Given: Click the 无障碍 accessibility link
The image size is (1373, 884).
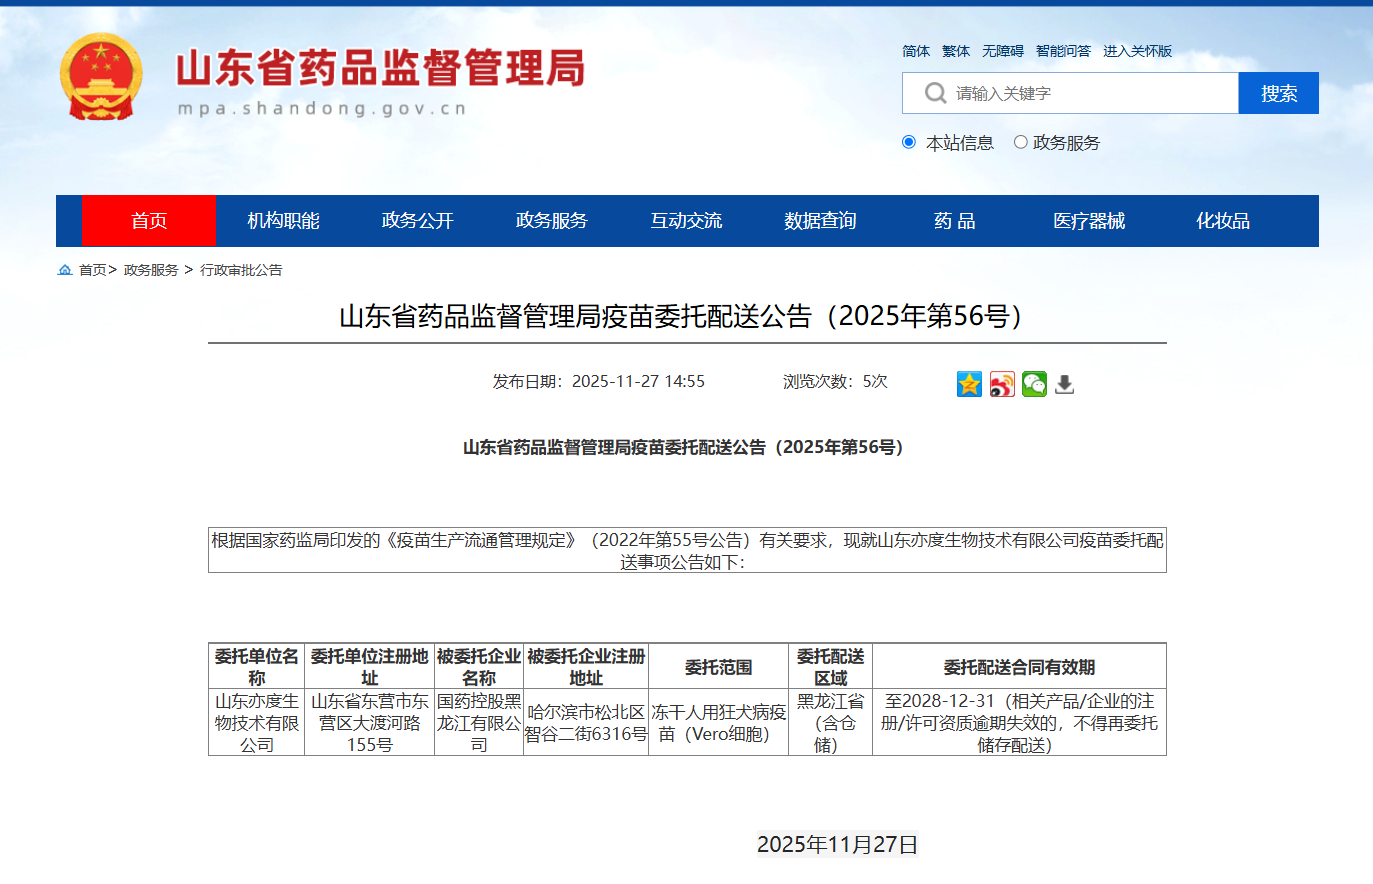Looking at the screenshot, I should 1003,51.
